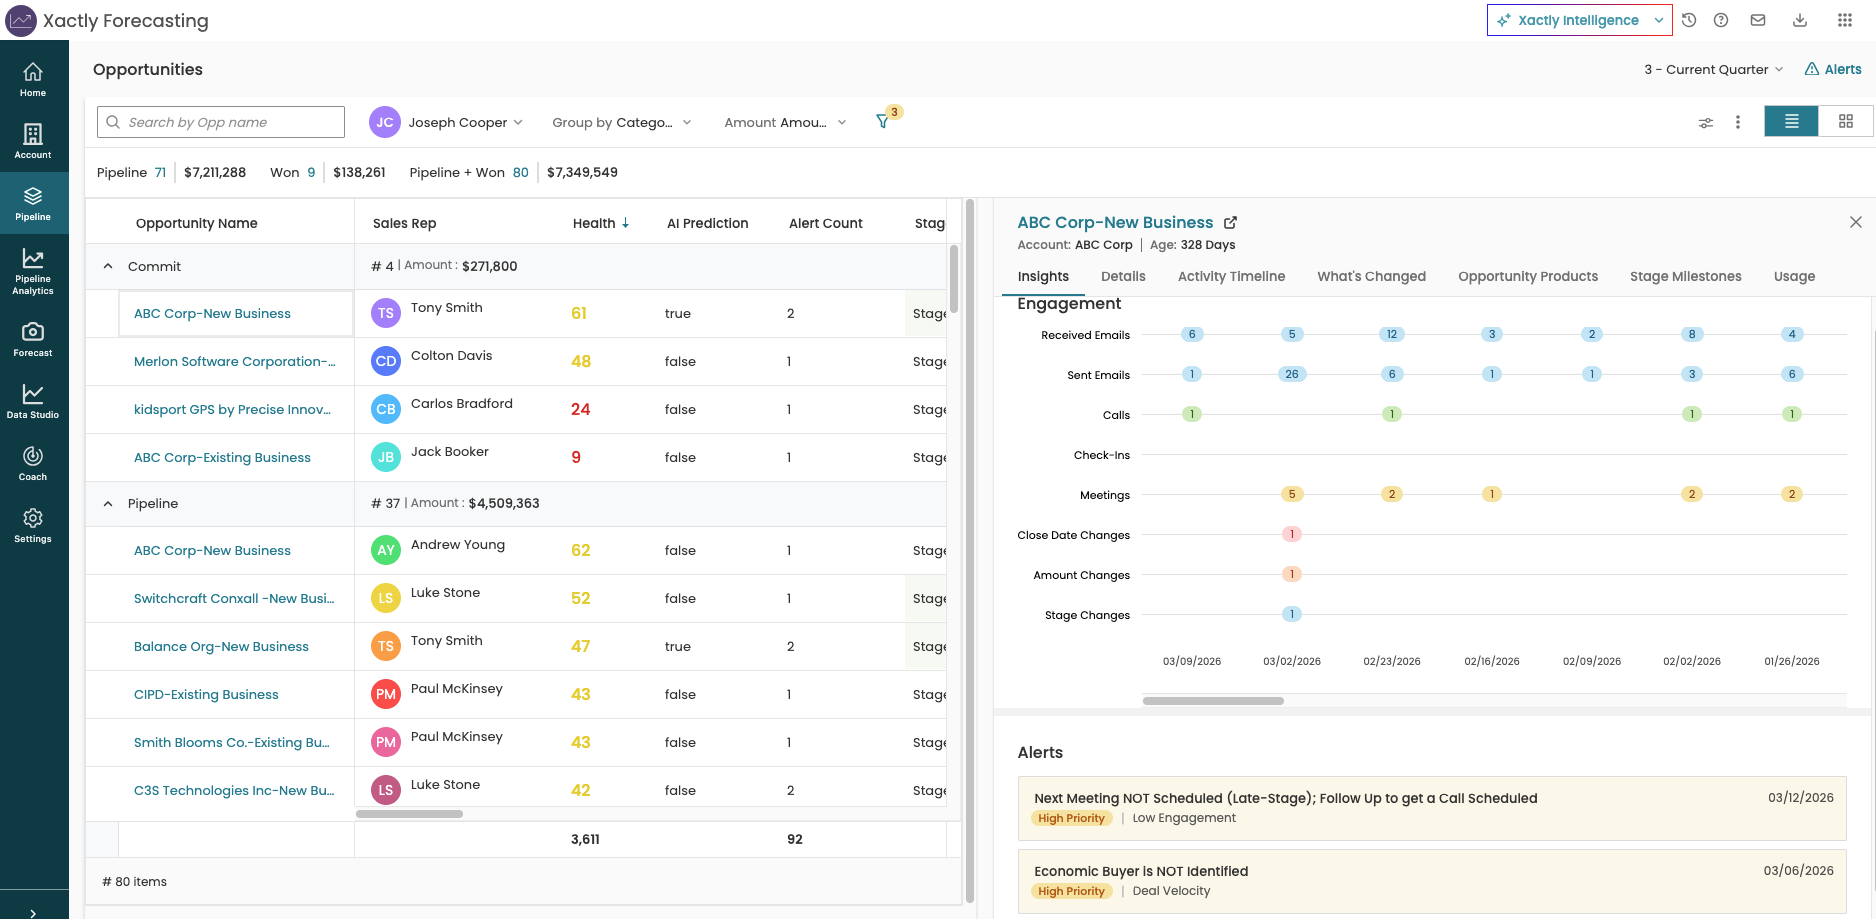This screenshot has width=1876, height=919.
Task: Go to Coach in the sidebar
Action: (x=33, y=462)
